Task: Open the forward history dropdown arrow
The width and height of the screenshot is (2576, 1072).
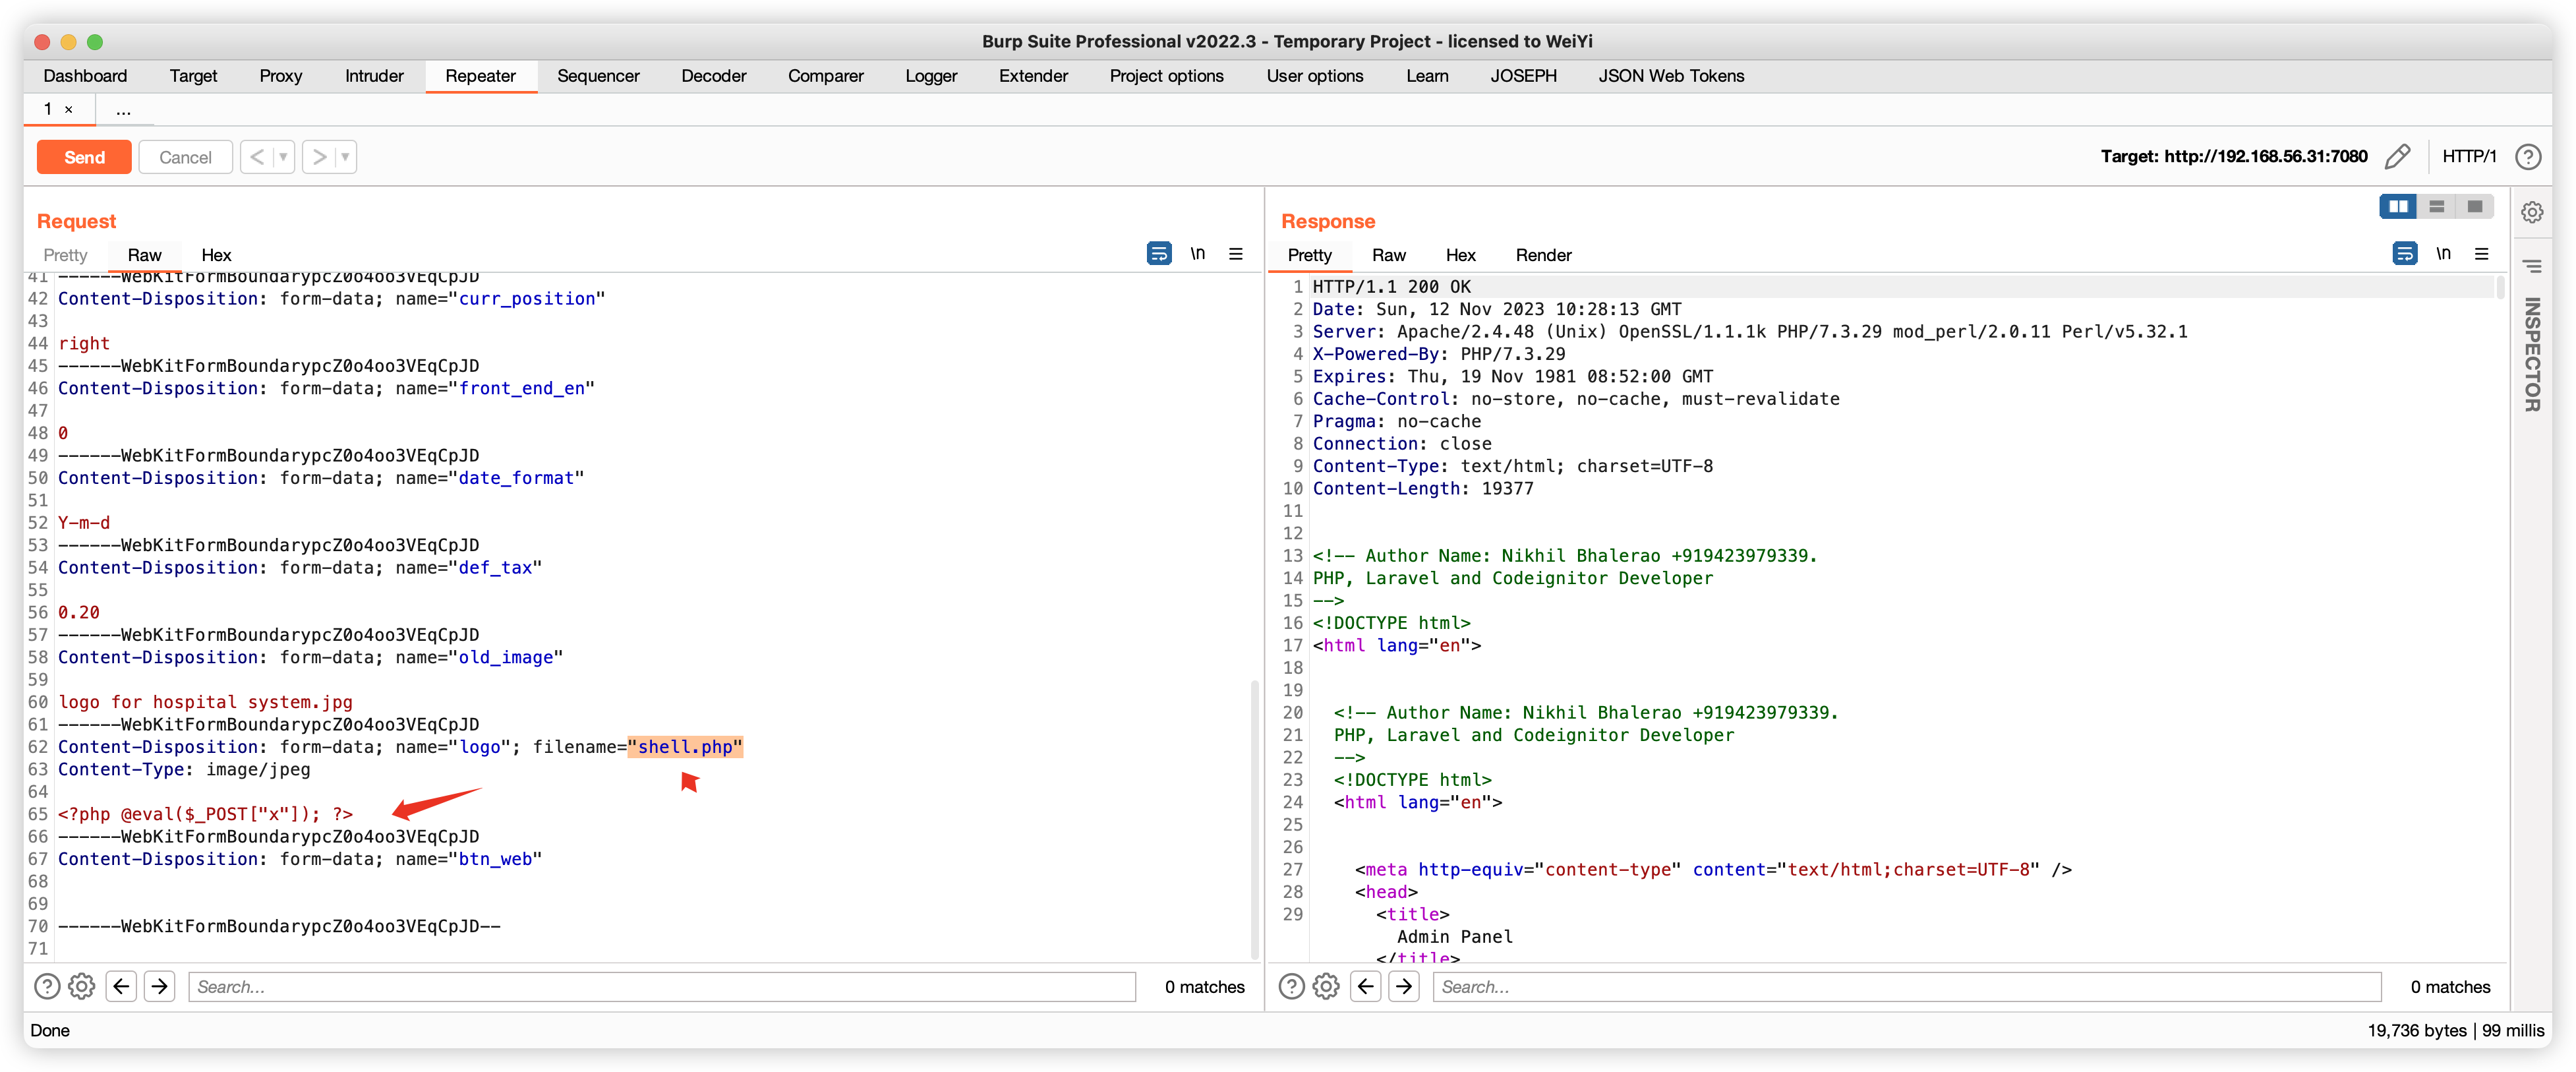Action: coord(346,157)
